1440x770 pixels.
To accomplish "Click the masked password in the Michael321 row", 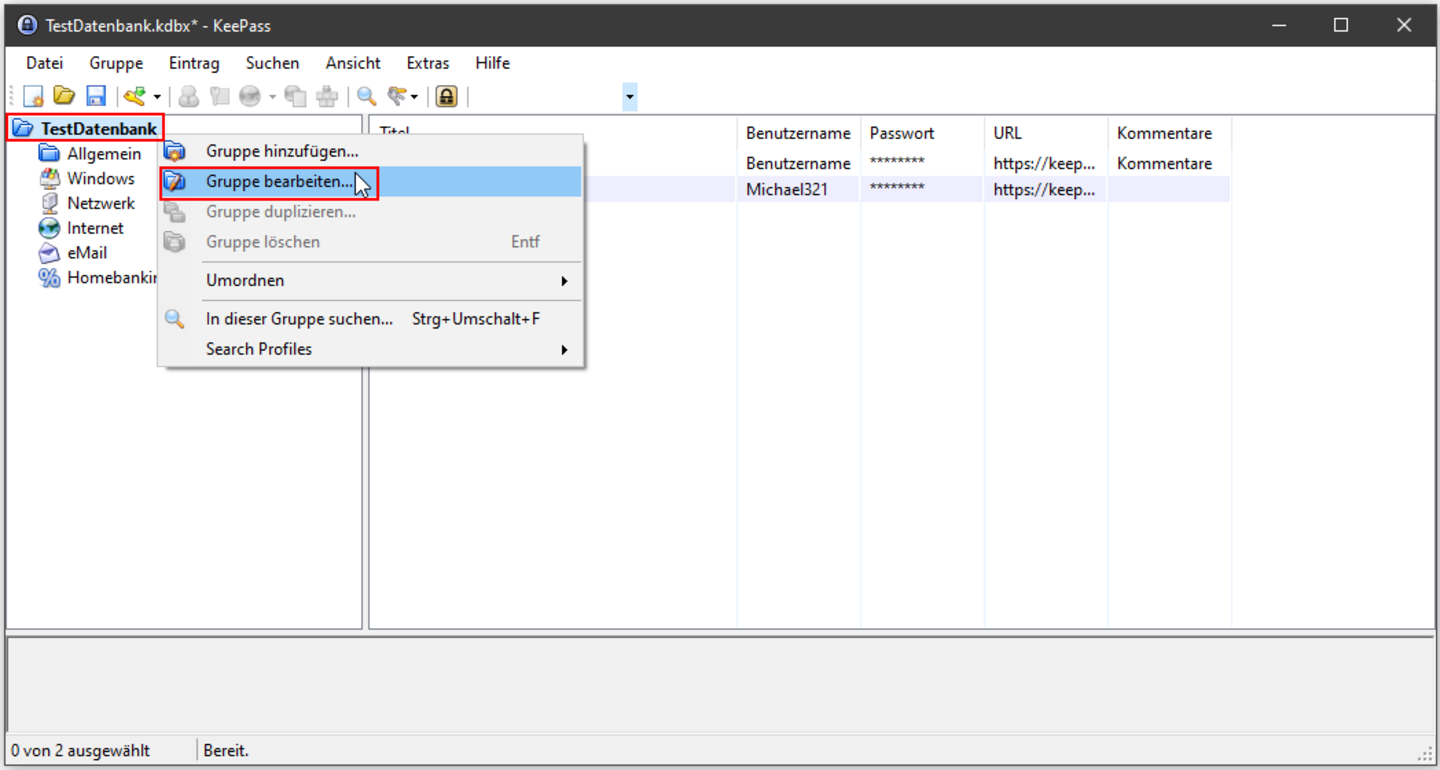I will pos(897,188).
